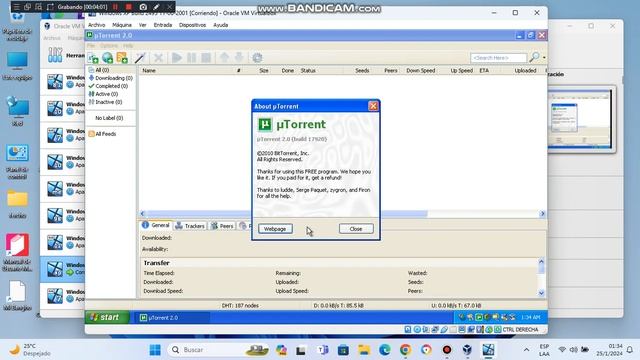Click the horizontal scrollbar left arrow
Screen dimensions: 640x360
click(142, 213)
